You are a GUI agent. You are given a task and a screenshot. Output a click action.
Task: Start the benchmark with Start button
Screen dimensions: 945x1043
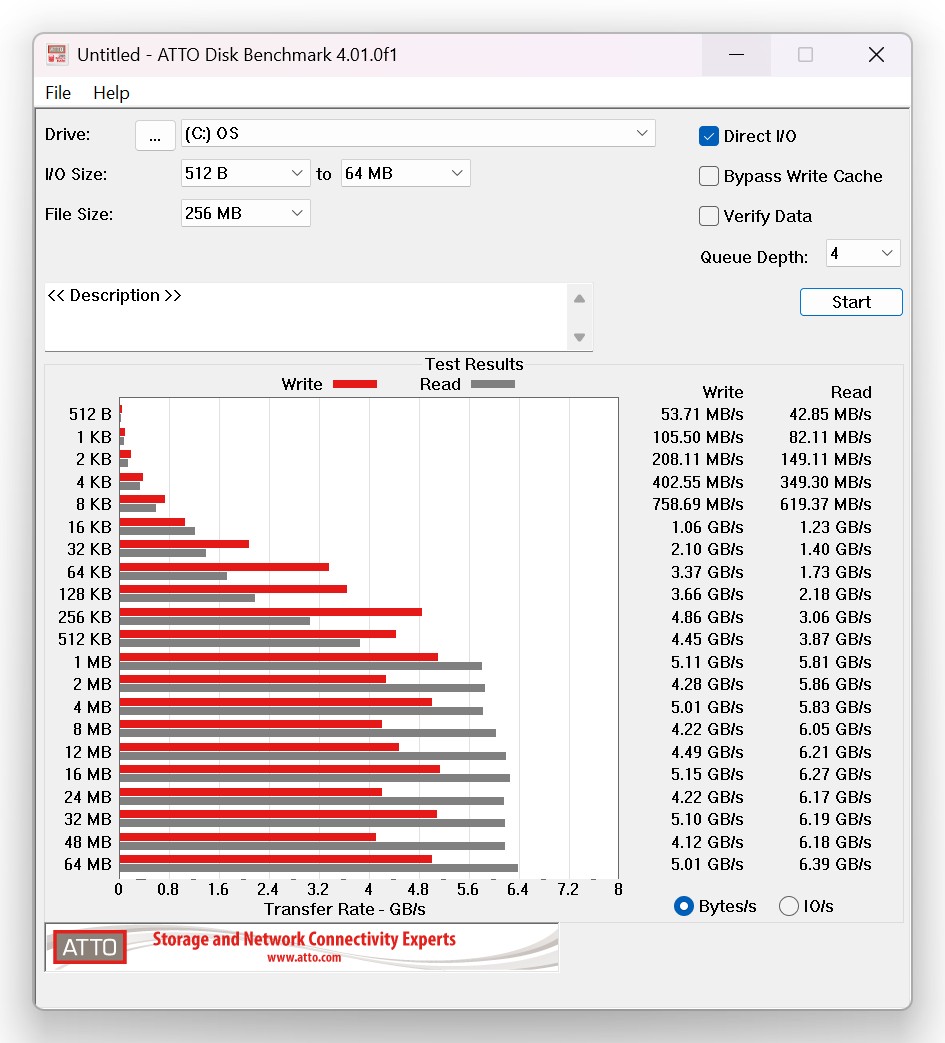coord(851,302)
